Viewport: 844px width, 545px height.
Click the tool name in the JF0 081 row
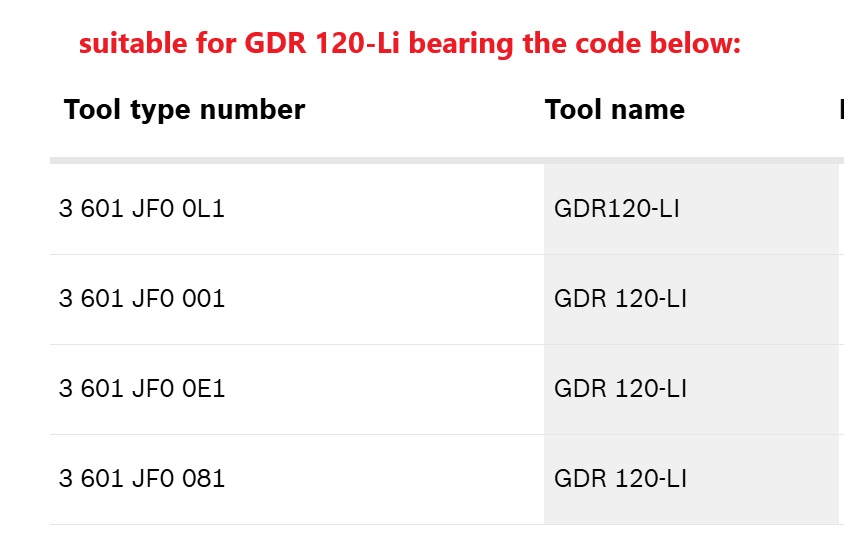pyautogui.click(x=620, y=479)
